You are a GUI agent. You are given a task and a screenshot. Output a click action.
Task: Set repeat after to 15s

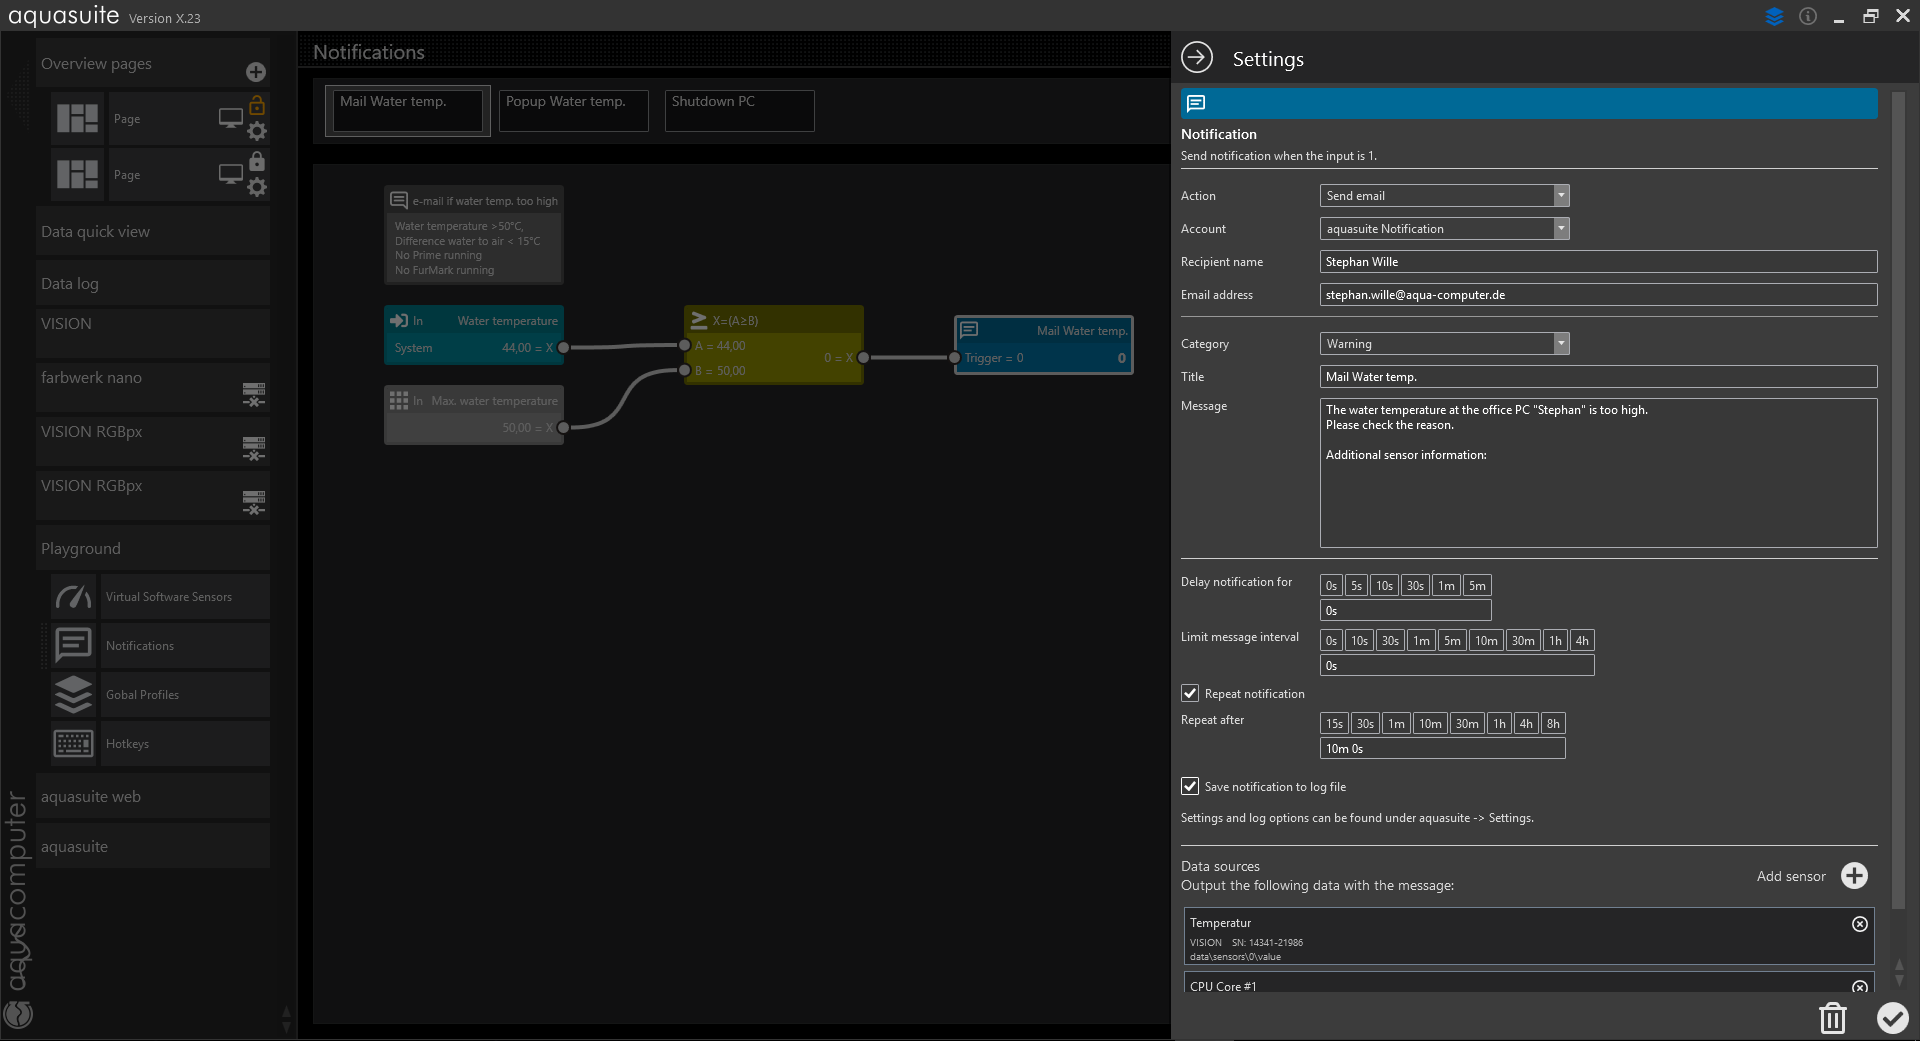click(x=1335, y=724)
